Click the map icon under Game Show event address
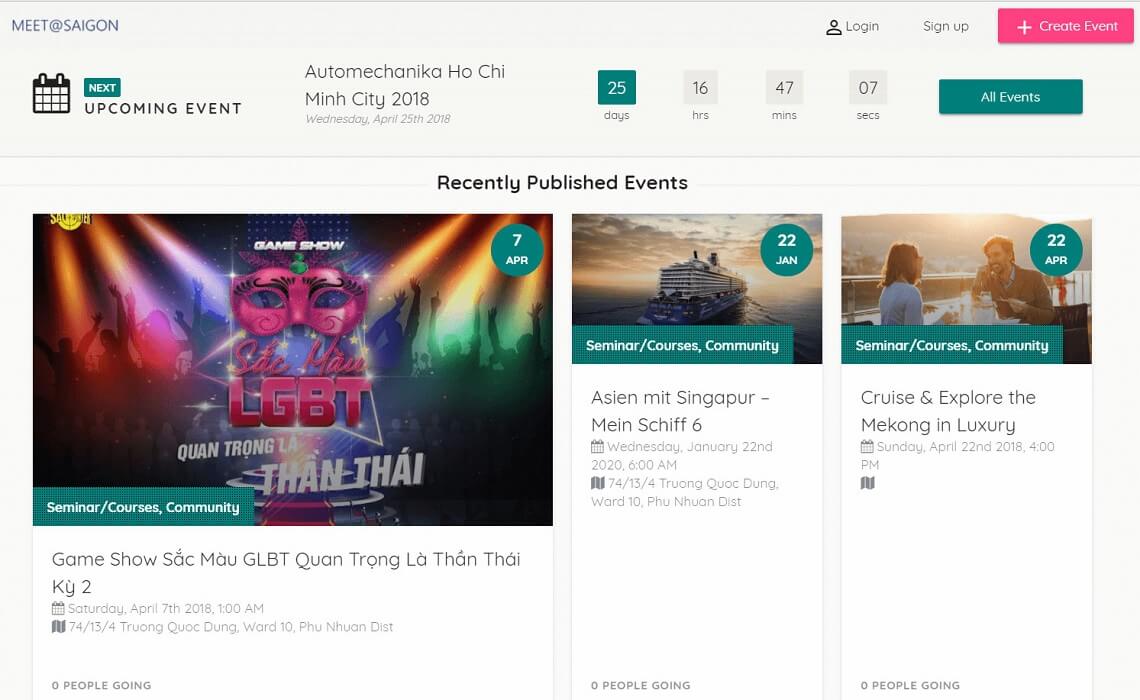 (59, 627)
